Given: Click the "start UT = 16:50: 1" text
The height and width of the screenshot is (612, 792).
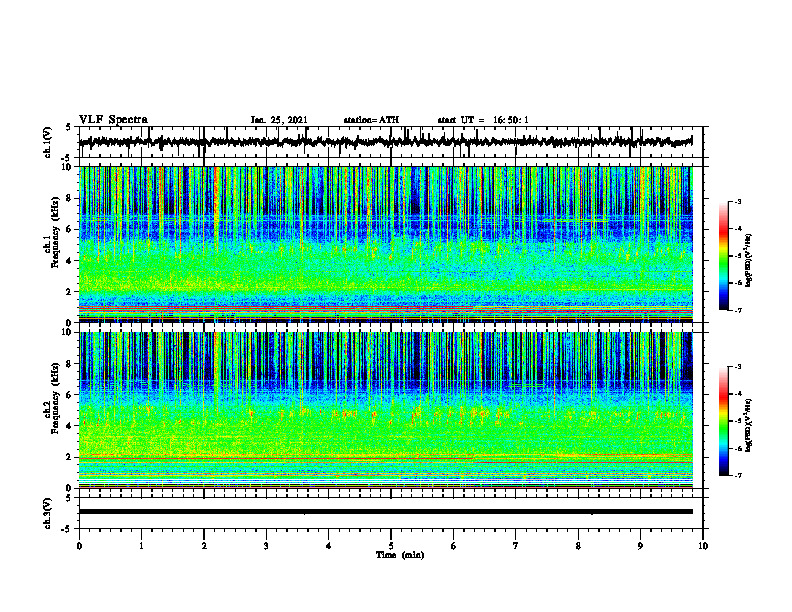Looking at the screenshot, I should (483, 120).
